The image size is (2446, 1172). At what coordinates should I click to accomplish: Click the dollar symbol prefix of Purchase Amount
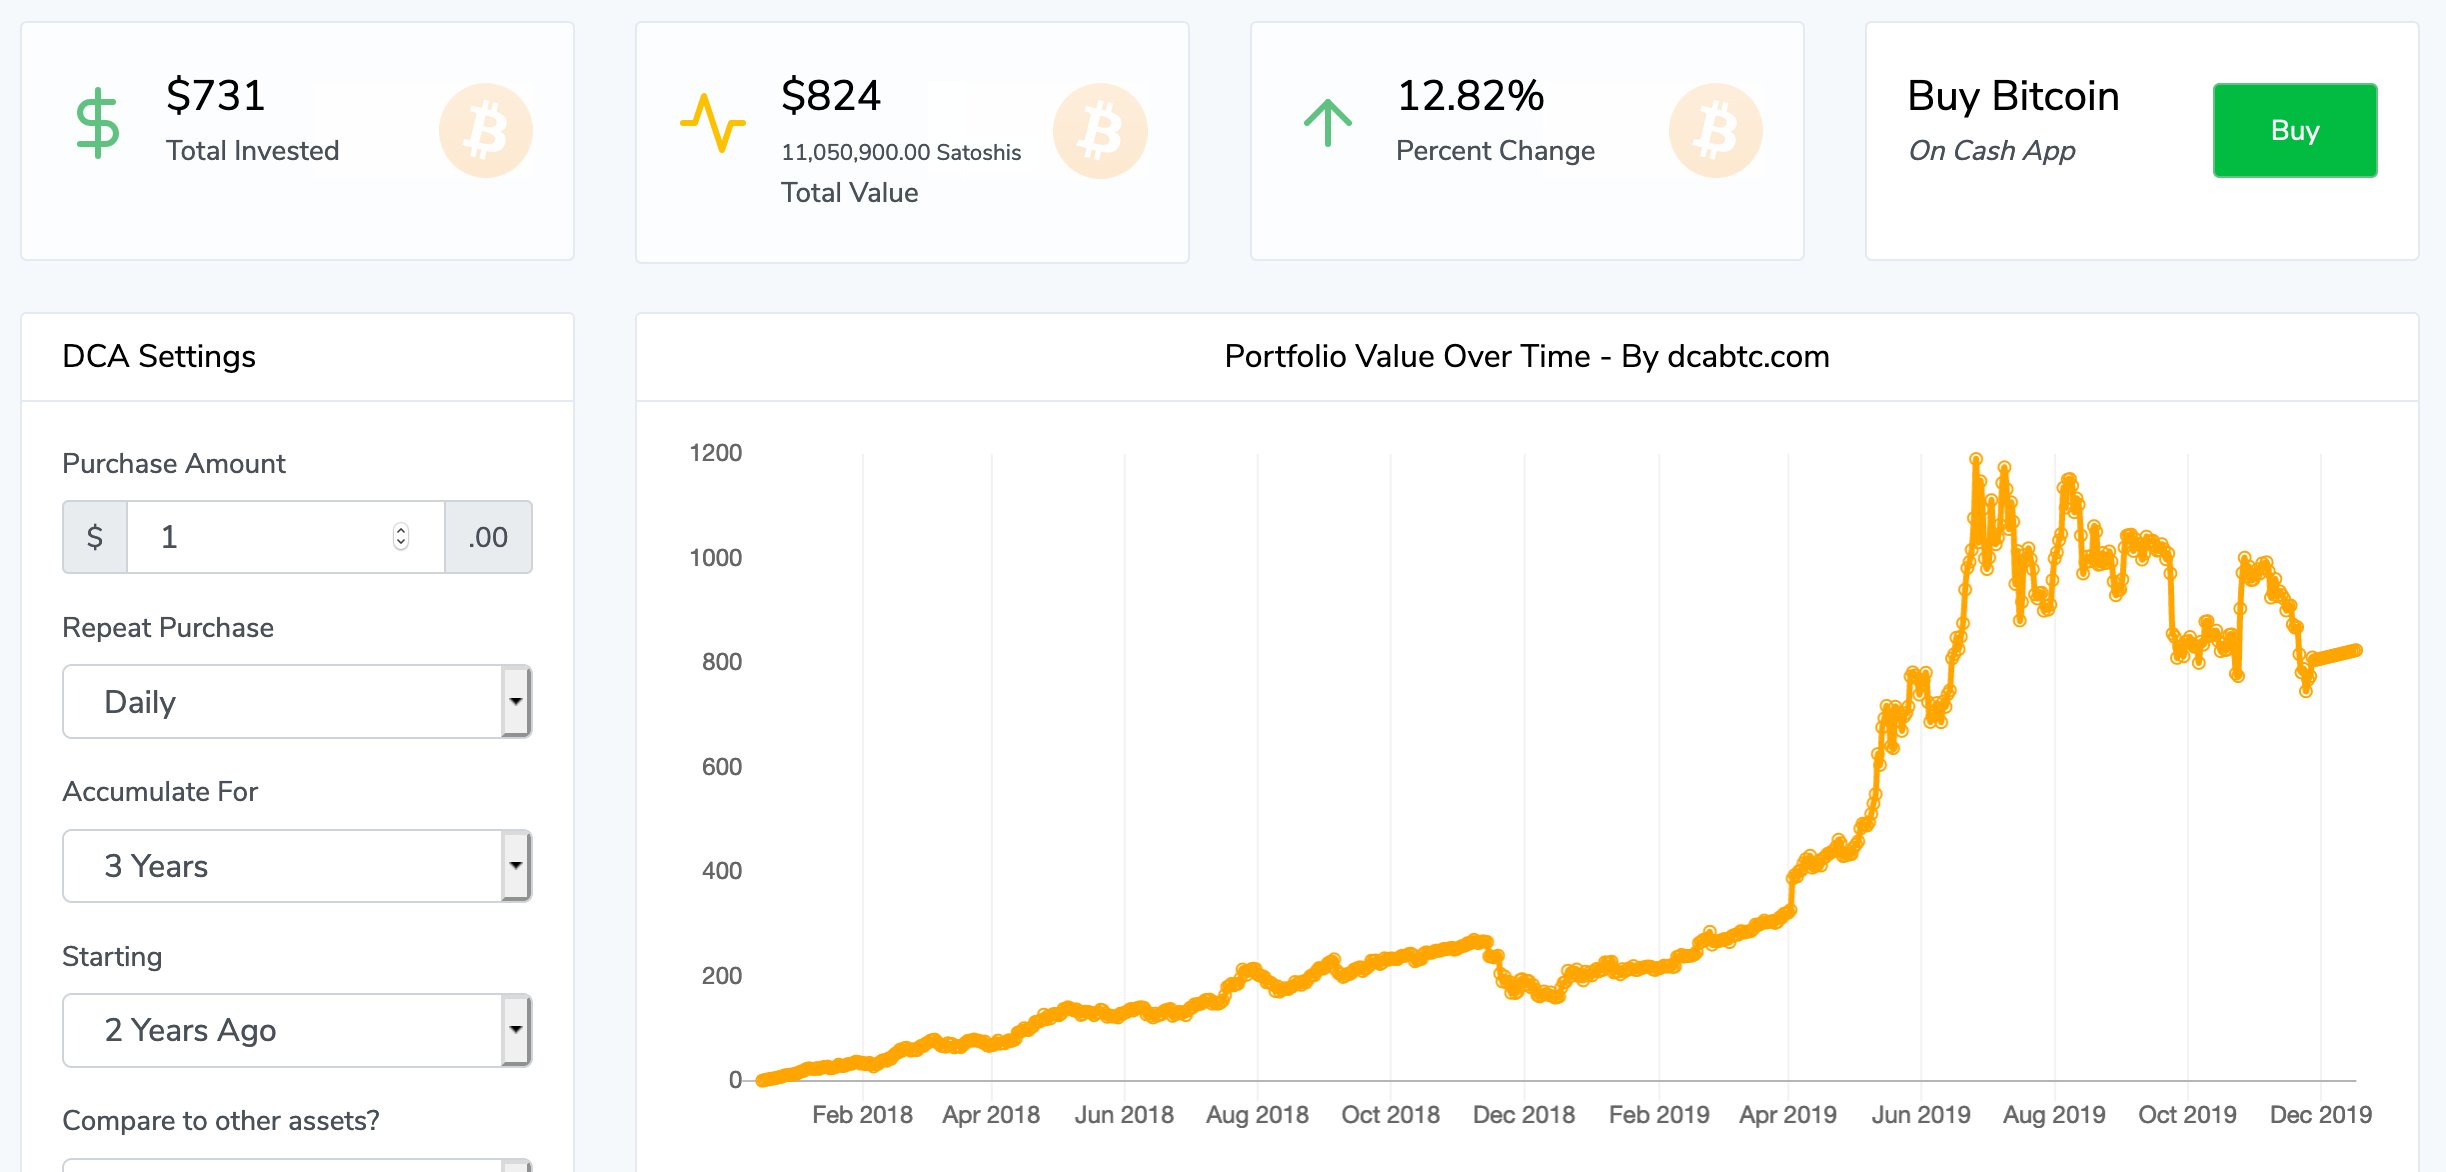pyautogui.click(x=95, y=537)
